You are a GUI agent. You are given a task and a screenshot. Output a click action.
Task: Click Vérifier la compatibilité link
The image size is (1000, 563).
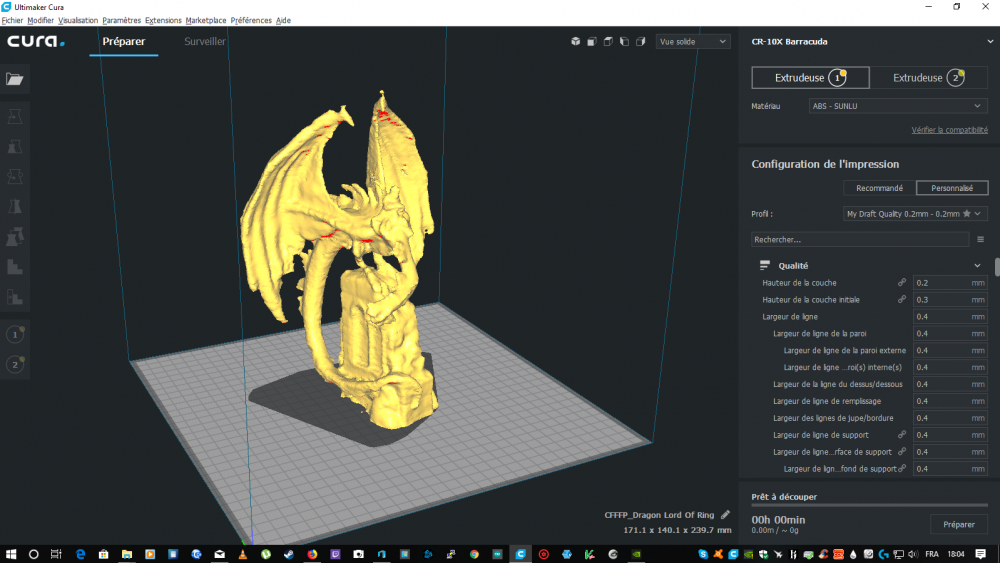[949, 130]
